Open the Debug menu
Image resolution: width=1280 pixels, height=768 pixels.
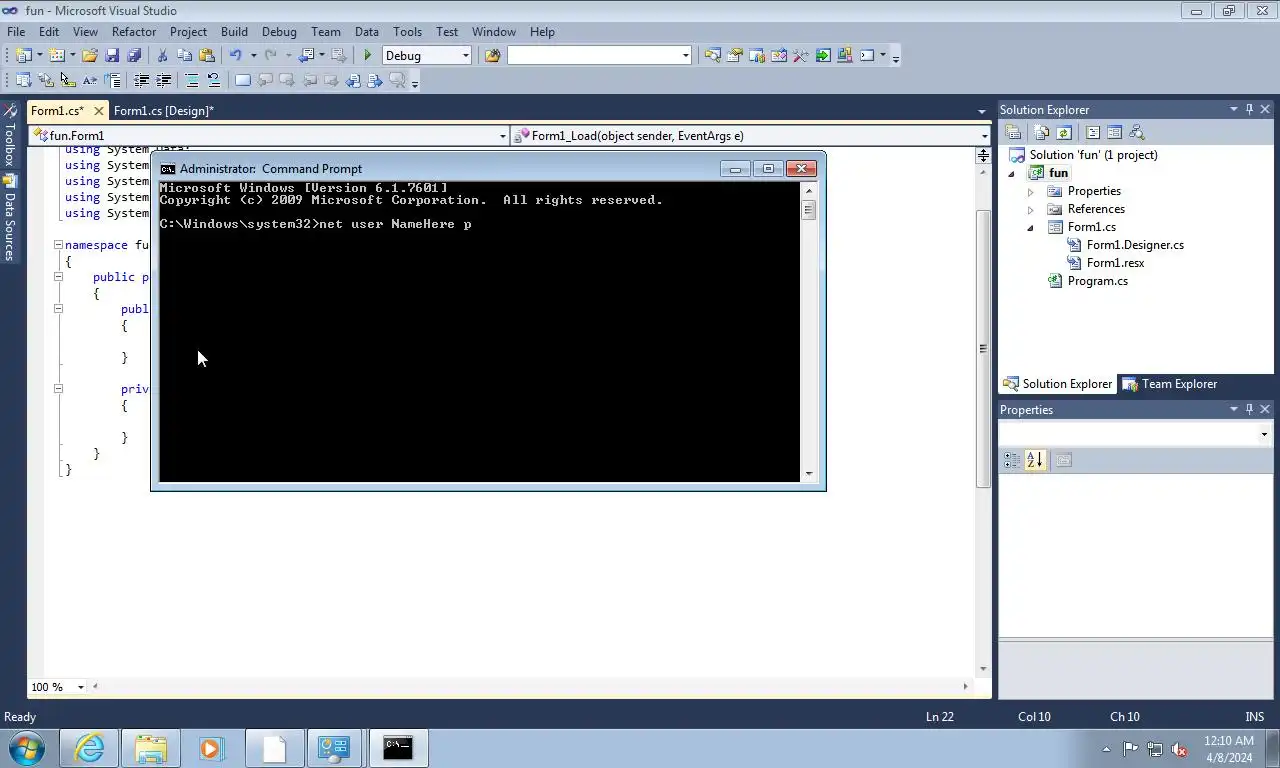[279, 32]
